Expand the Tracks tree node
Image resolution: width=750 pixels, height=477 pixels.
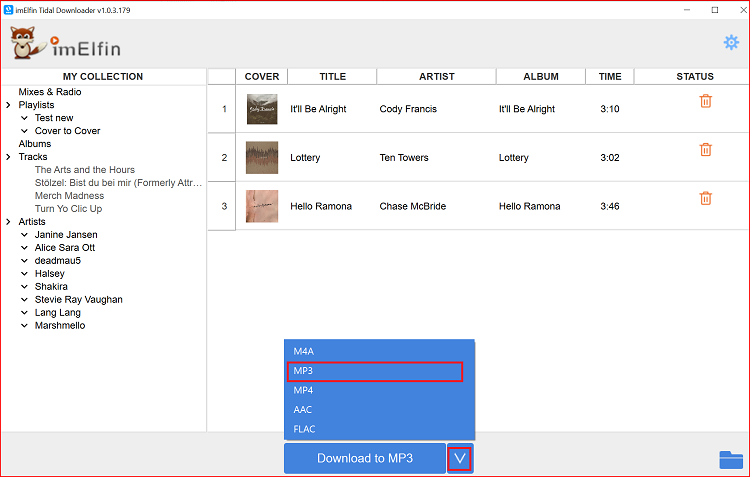pos(8,156)
